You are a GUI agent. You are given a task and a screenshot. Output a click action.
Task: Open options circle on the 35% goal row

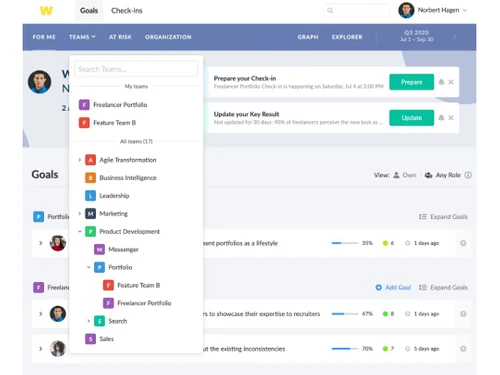point(463,243)
